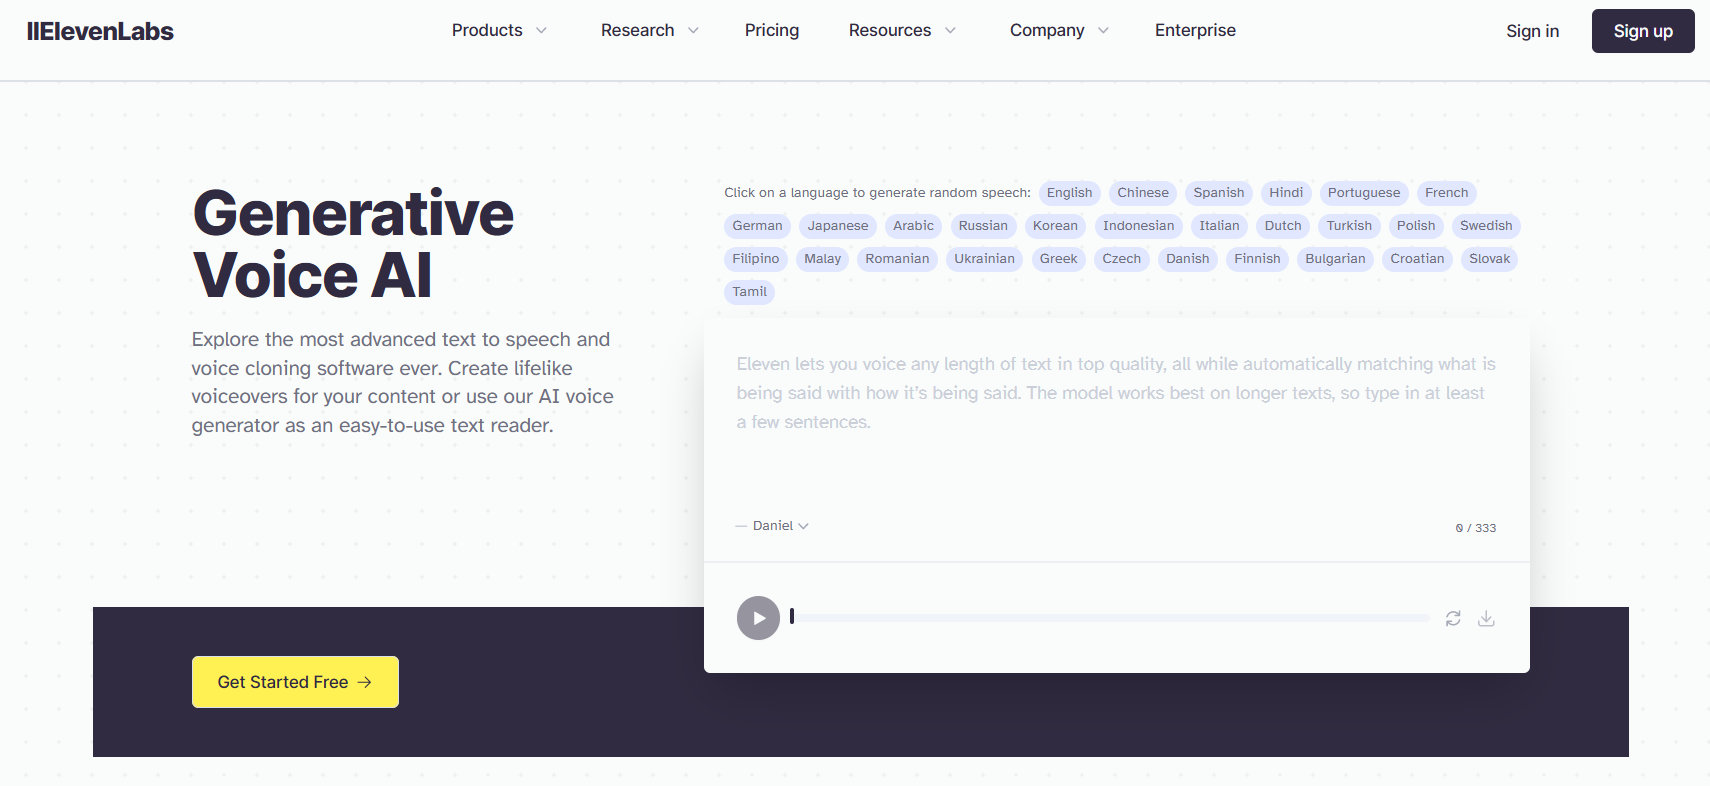Screen dimensions: 1710x786
Task: Select the Chinese language chip
Action: [x=1142, y=193]
